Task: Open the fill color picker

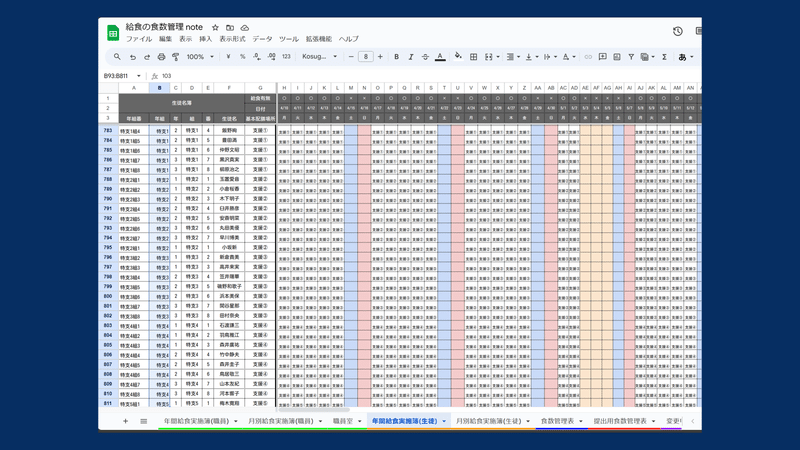Action: (458, 56)
